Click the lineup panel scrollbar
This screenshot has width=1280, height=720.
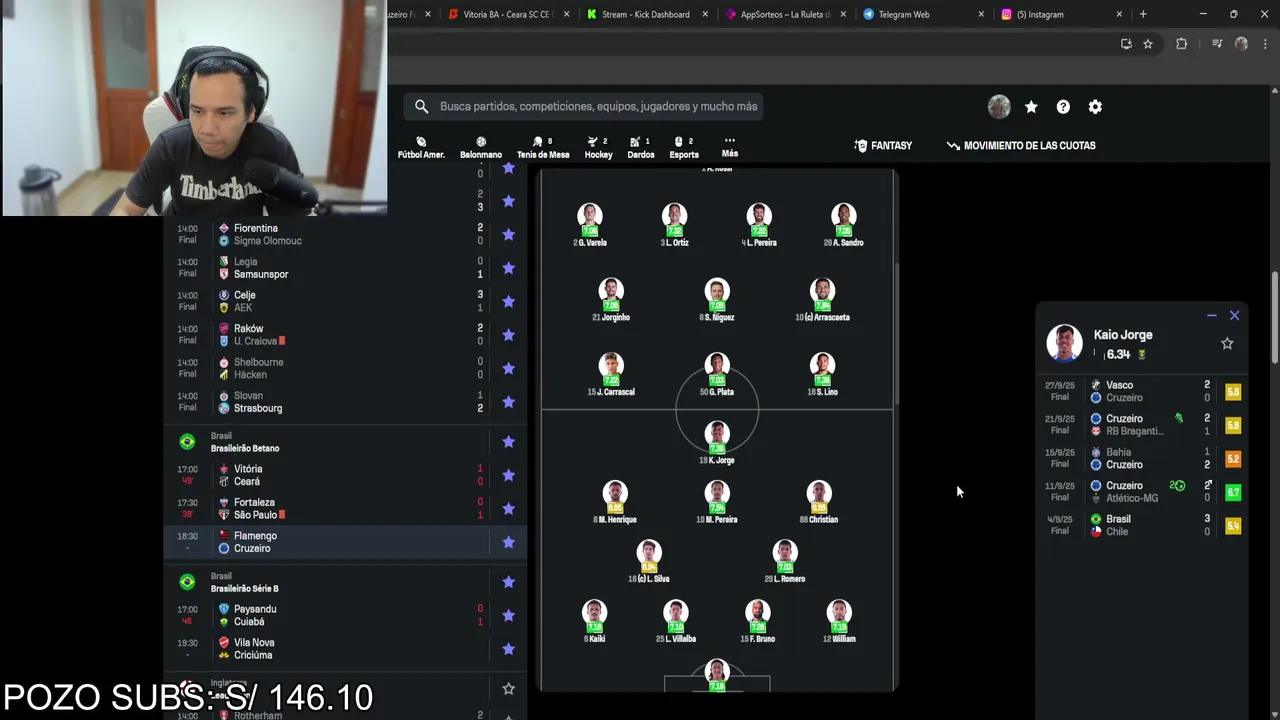[895, 335]
